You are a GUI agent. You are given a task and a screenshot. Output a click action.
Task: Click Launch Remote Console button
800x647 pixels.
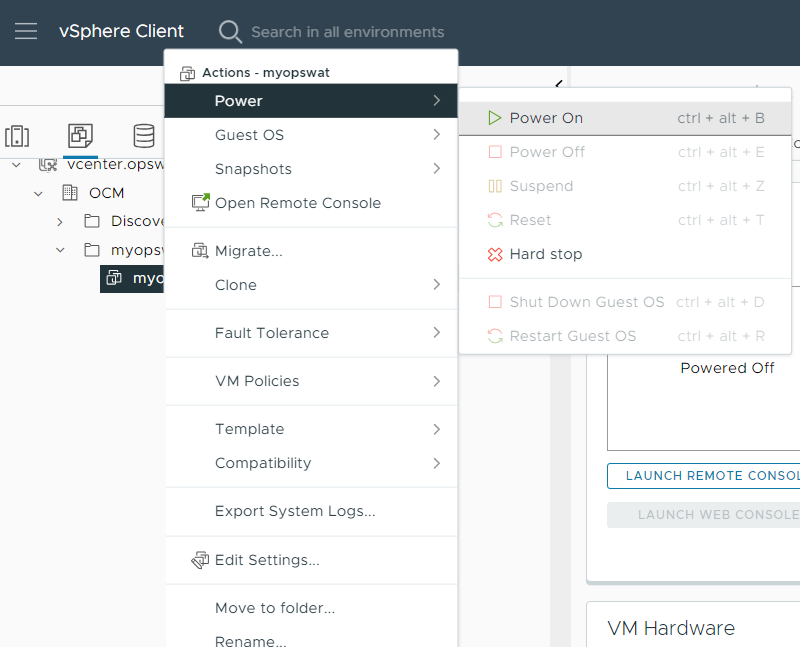coord(704,476)
